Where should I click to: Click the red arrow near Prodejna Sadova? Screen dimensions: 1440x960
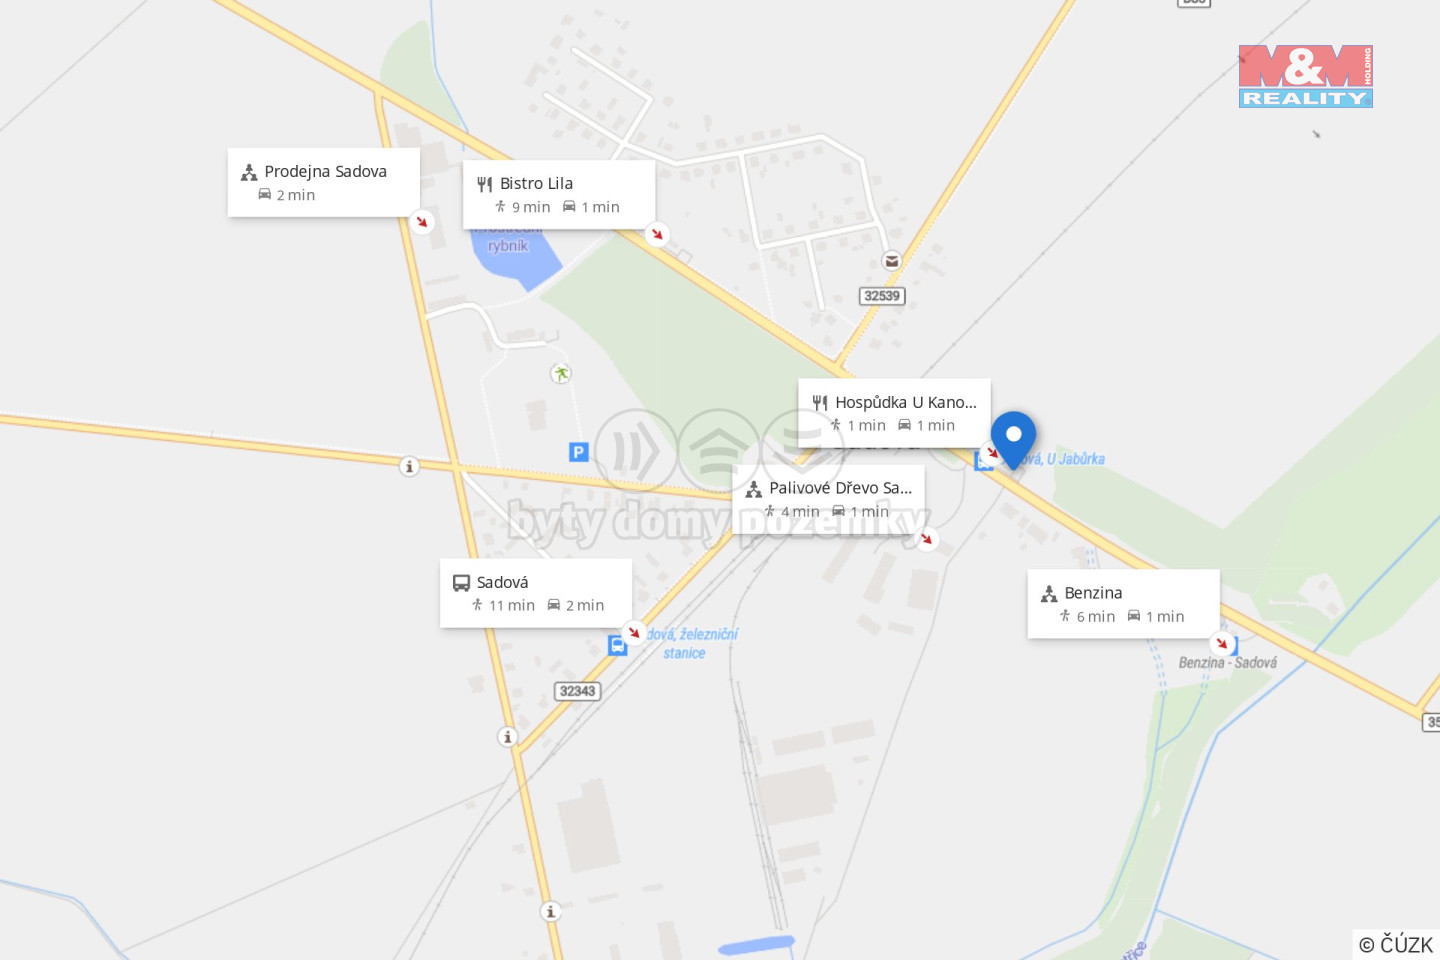(422, 221)
